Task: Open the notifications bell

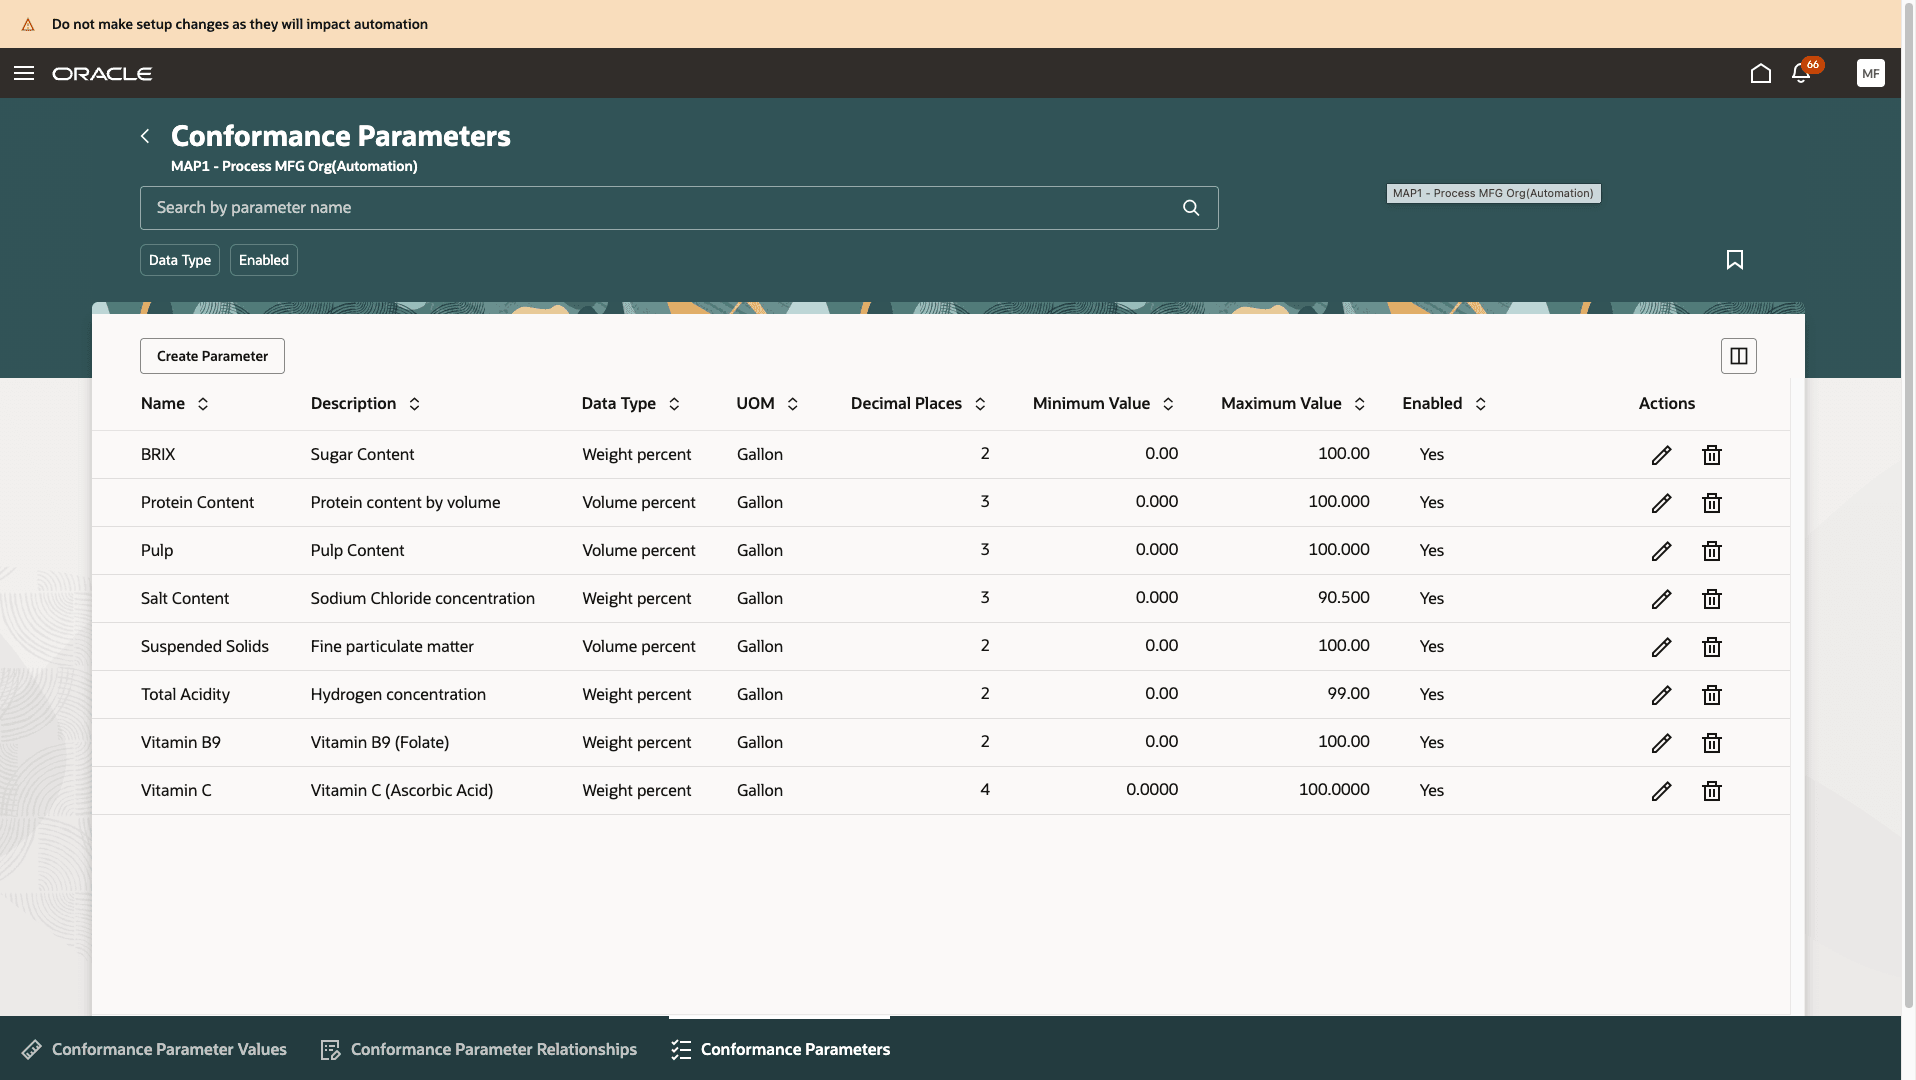Action: pyautogui.click(x=1801, y=73)
